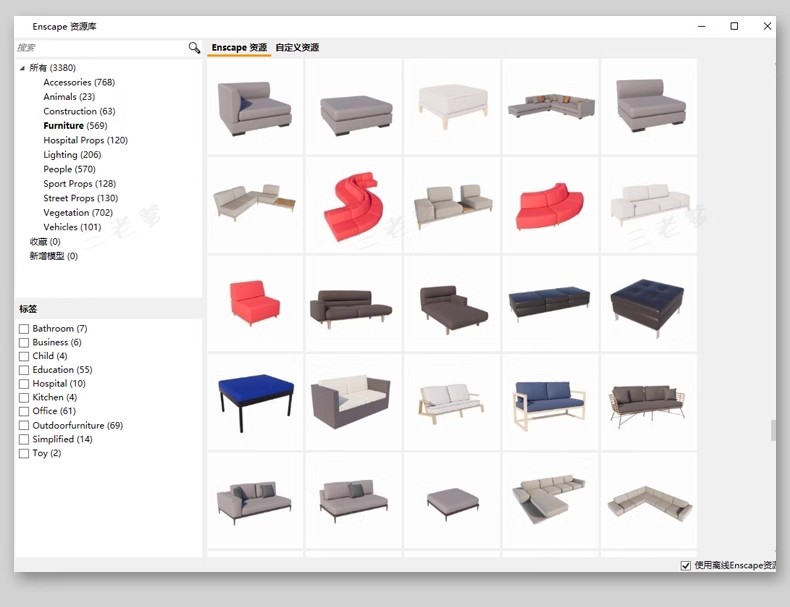Browse the Vehicles (101) category
The height and width of the screenshot is (607, 790).
click(x=72, y=227)
